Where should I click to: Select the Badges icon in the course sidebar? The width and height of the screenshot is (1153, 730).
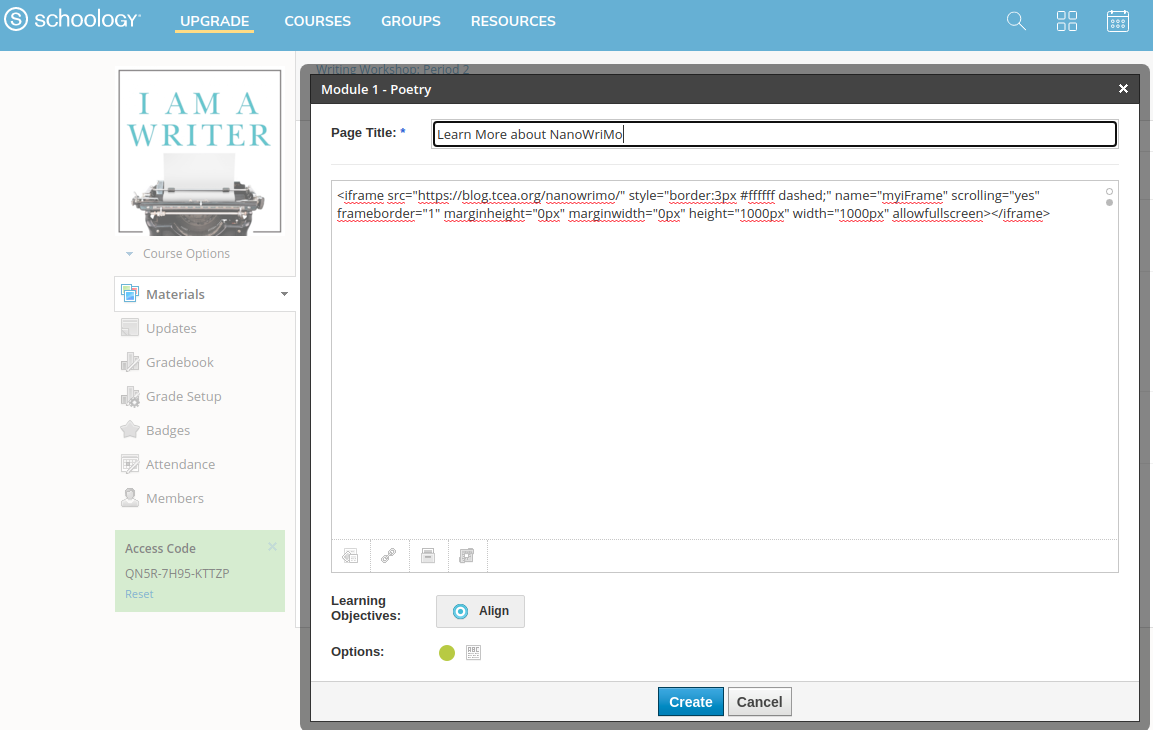pyautogui.click(x=130, y=429)
